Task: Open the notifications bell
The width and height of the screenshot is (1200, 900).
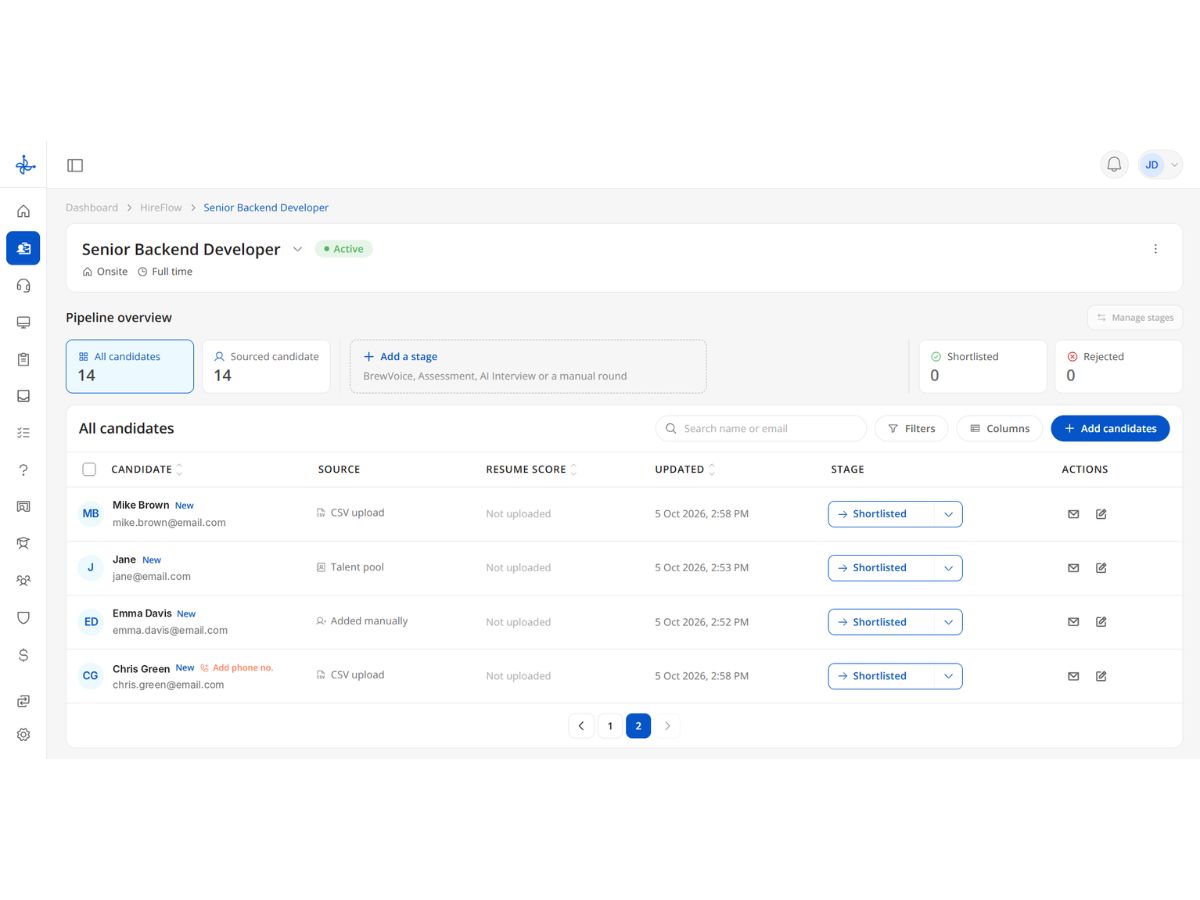Action: point(1114,165)
